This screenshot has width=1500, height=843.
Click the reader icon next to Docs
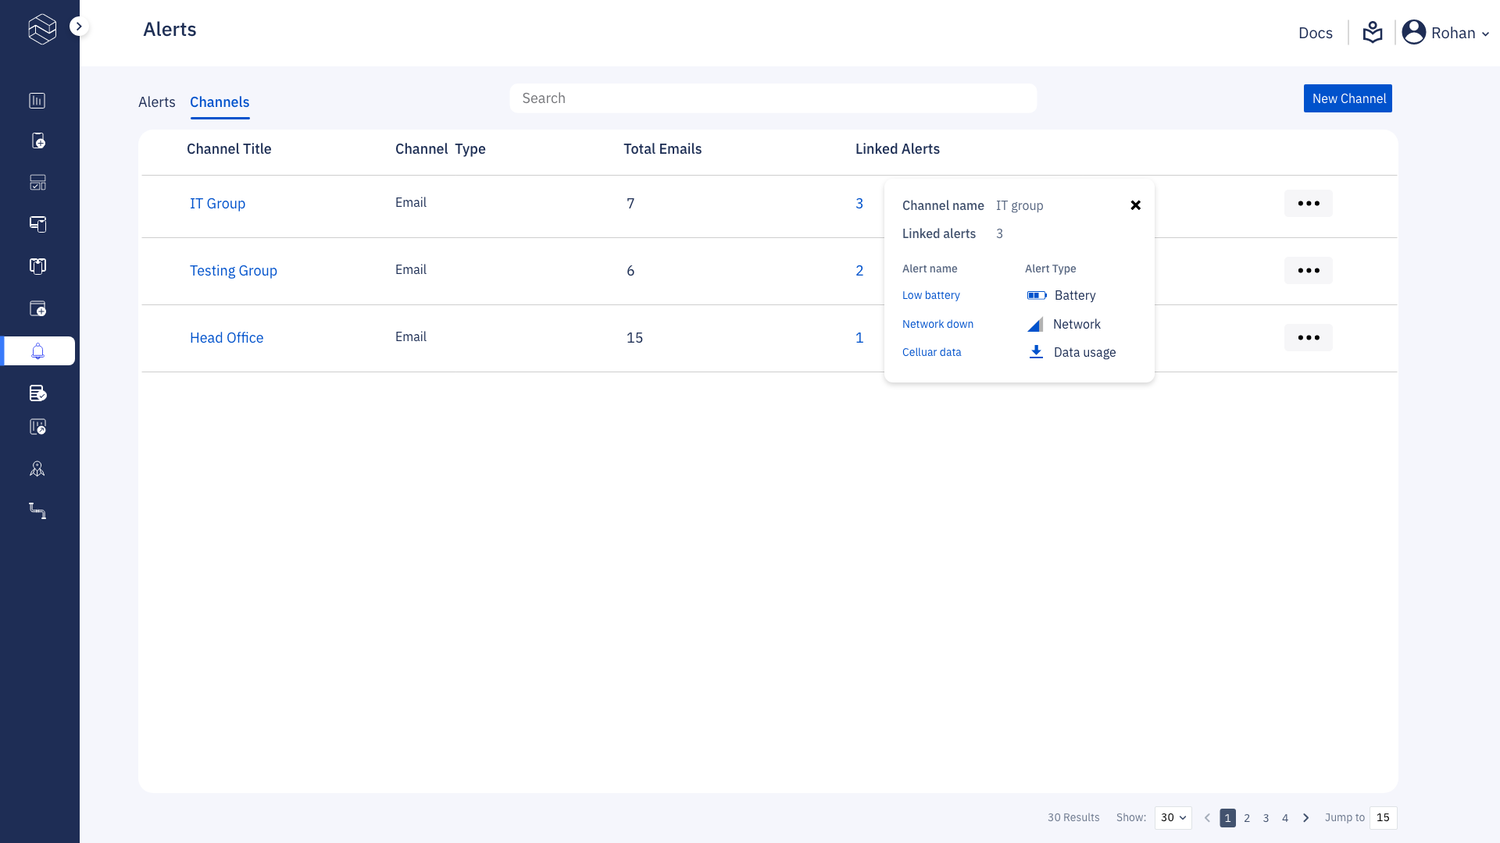point(1372,33)
